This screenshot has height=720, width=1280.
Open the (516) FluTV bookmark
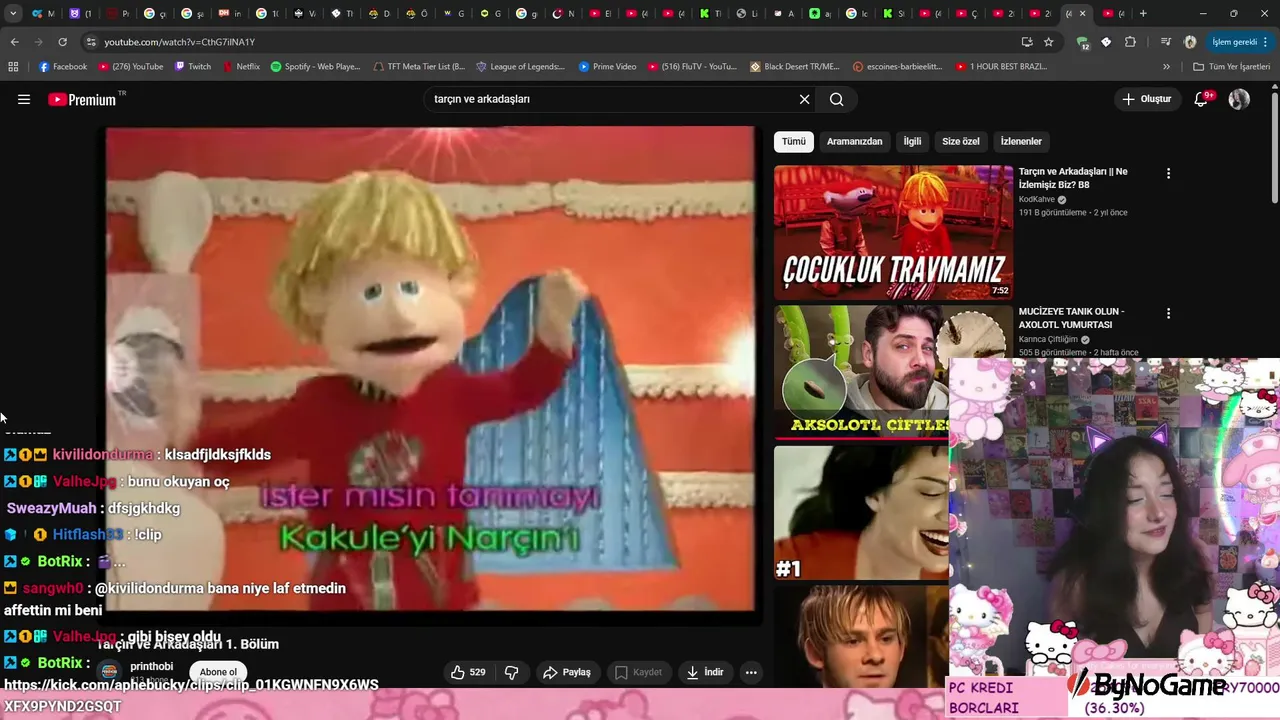[x=692, y=67]
